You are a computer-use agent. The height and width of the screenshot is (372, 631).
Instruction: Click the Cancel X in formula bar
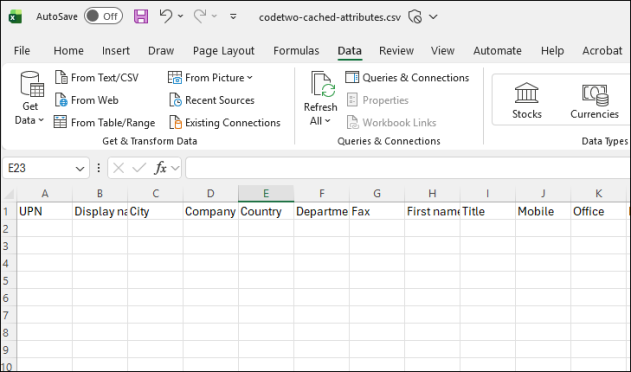tap(118, 168)
